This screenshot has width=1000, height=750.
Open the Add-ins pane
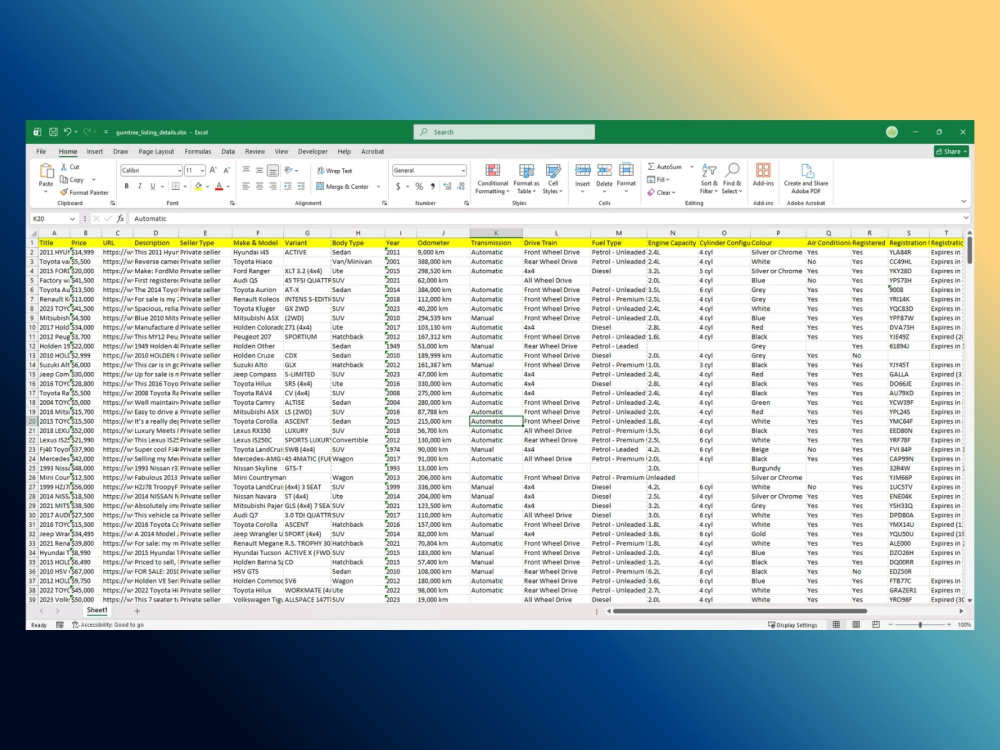[763, 174]
